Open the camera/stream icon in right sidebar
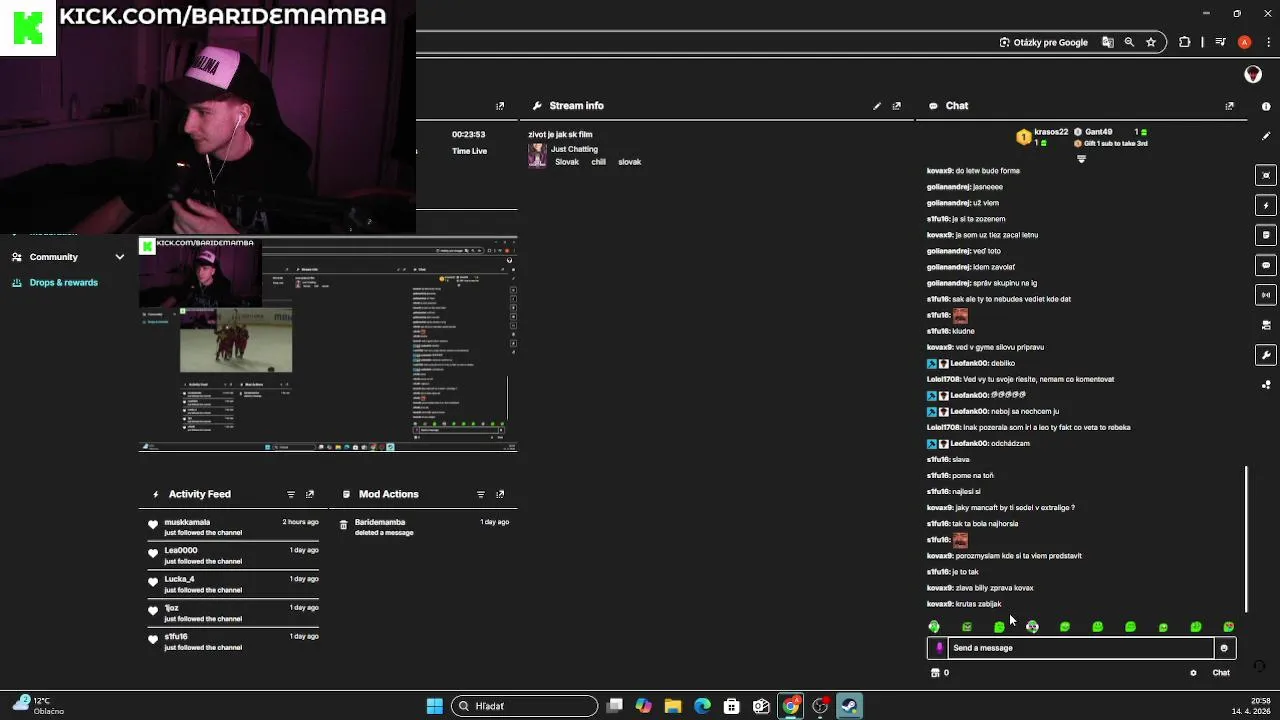 1266,325
